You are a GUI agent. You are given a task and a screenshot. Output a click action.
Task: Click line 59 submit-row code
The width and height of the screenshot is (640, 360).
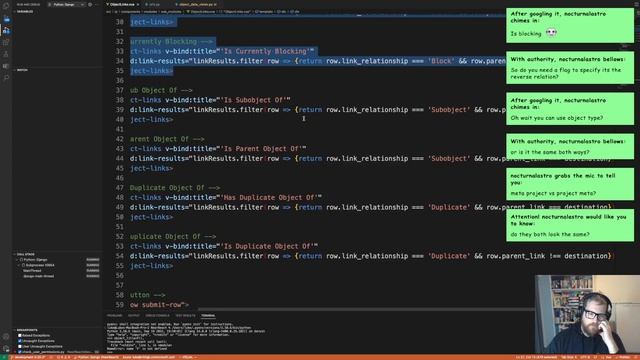[x=159, y=305]
